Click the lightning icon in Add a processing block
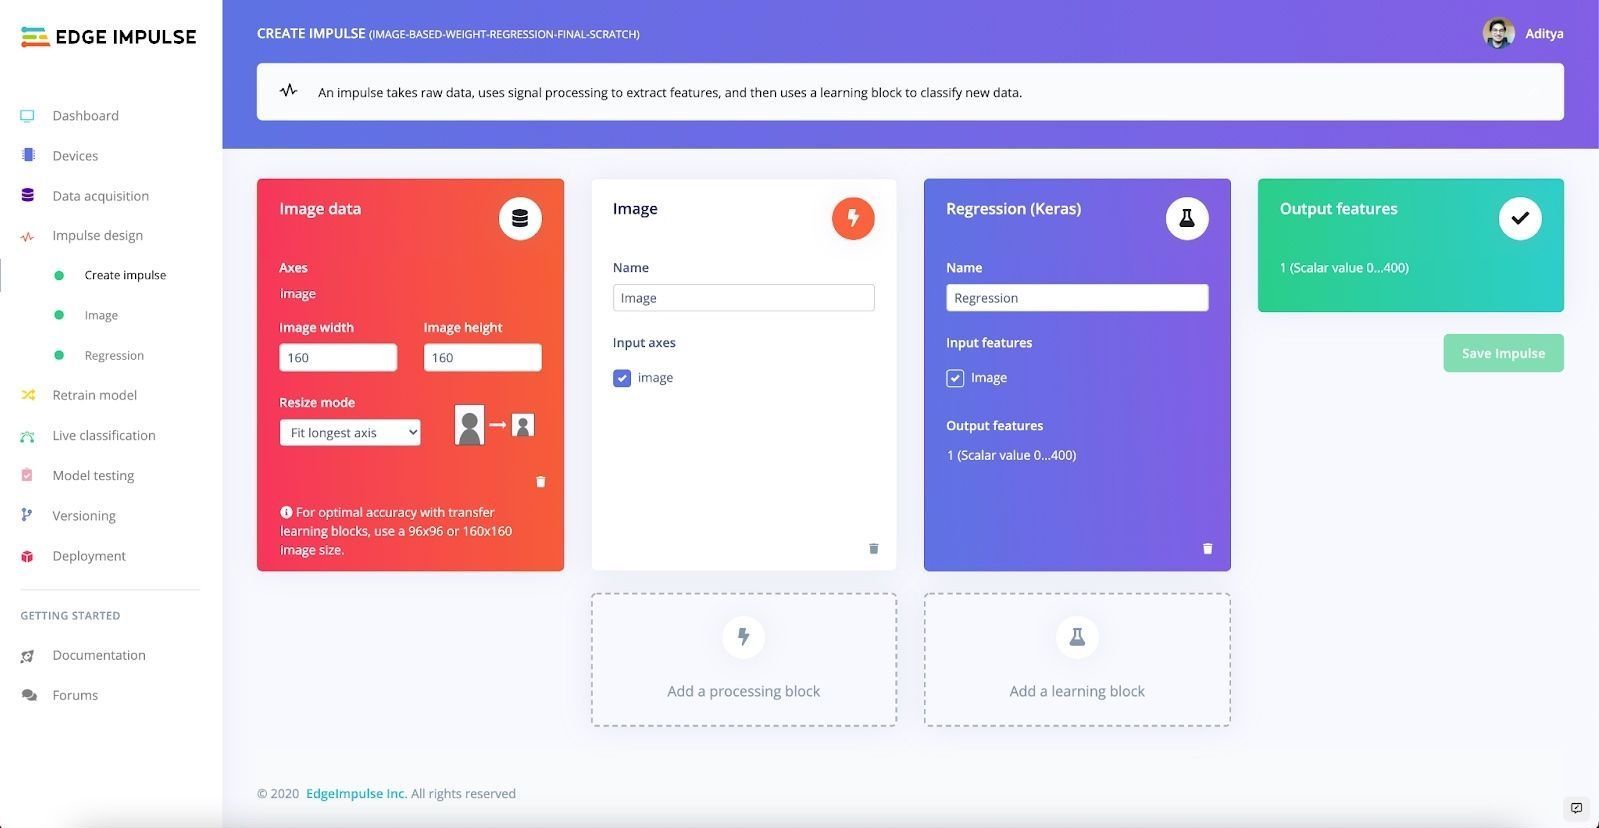Screen dimensions: 1599x828 point(743,637)
